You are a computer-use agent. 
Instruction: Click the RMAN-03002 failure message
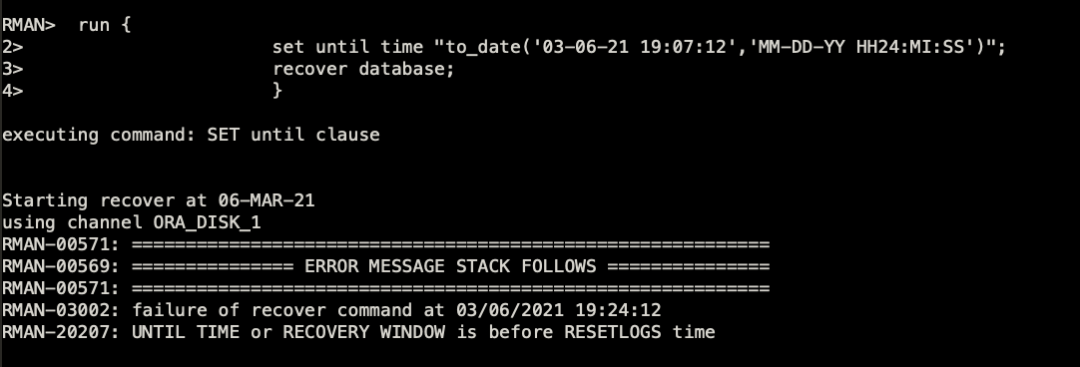tap(331, 310)
